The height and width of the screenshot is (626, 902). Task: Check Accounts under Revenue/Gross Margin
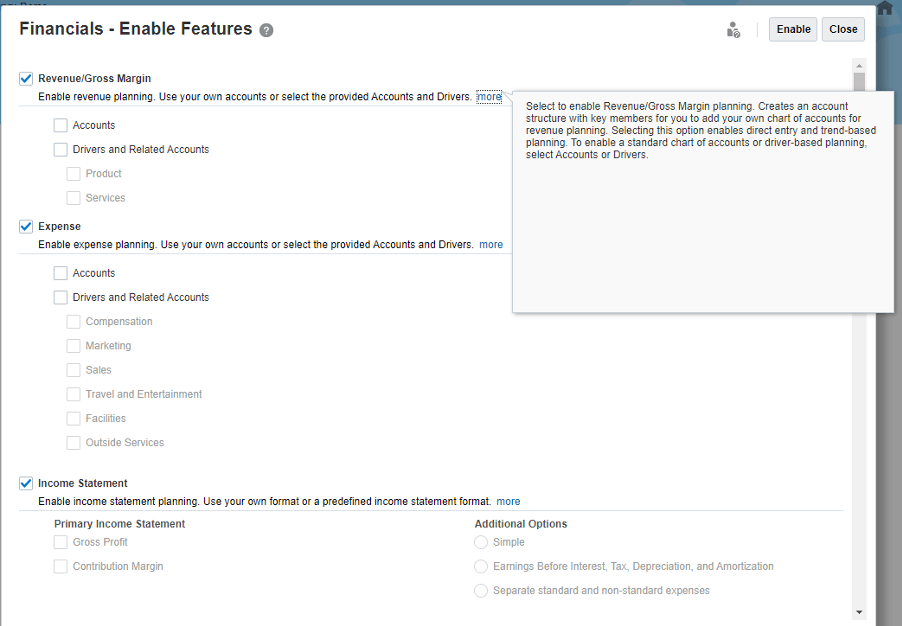(x=61, y=125)
